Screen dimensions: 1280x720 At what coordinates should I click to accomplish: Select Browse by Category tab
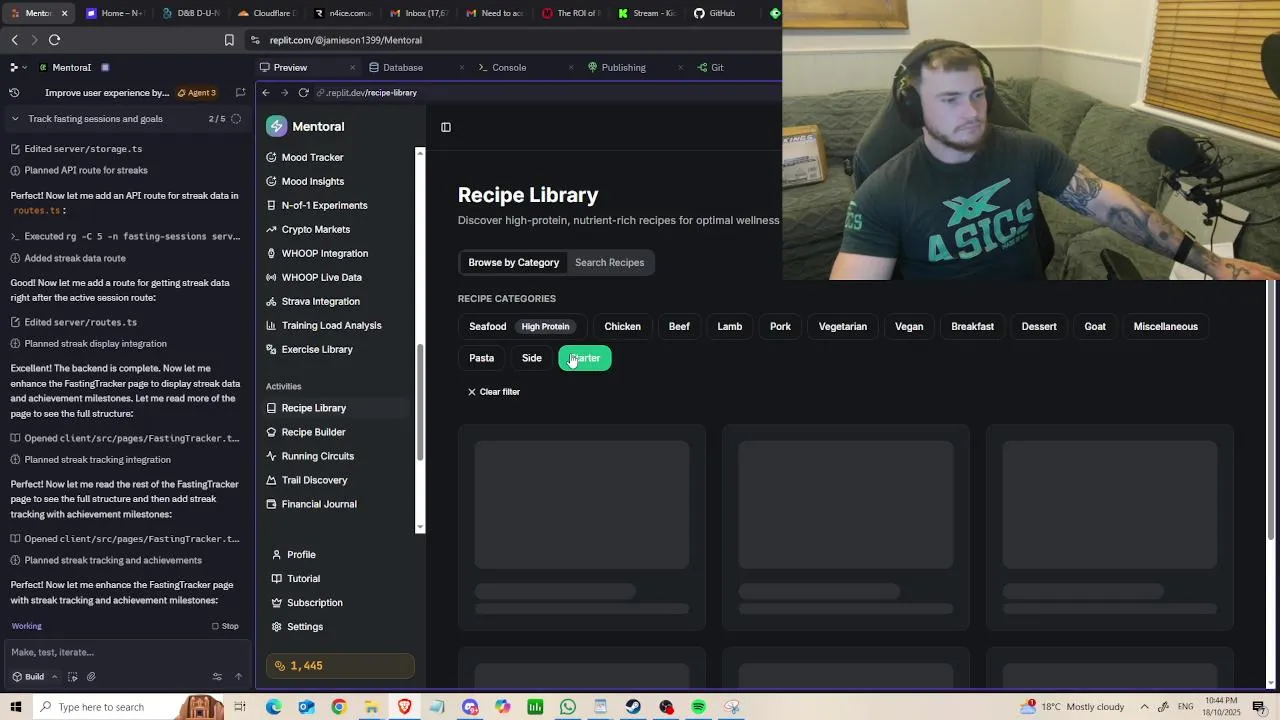[513, 262]
